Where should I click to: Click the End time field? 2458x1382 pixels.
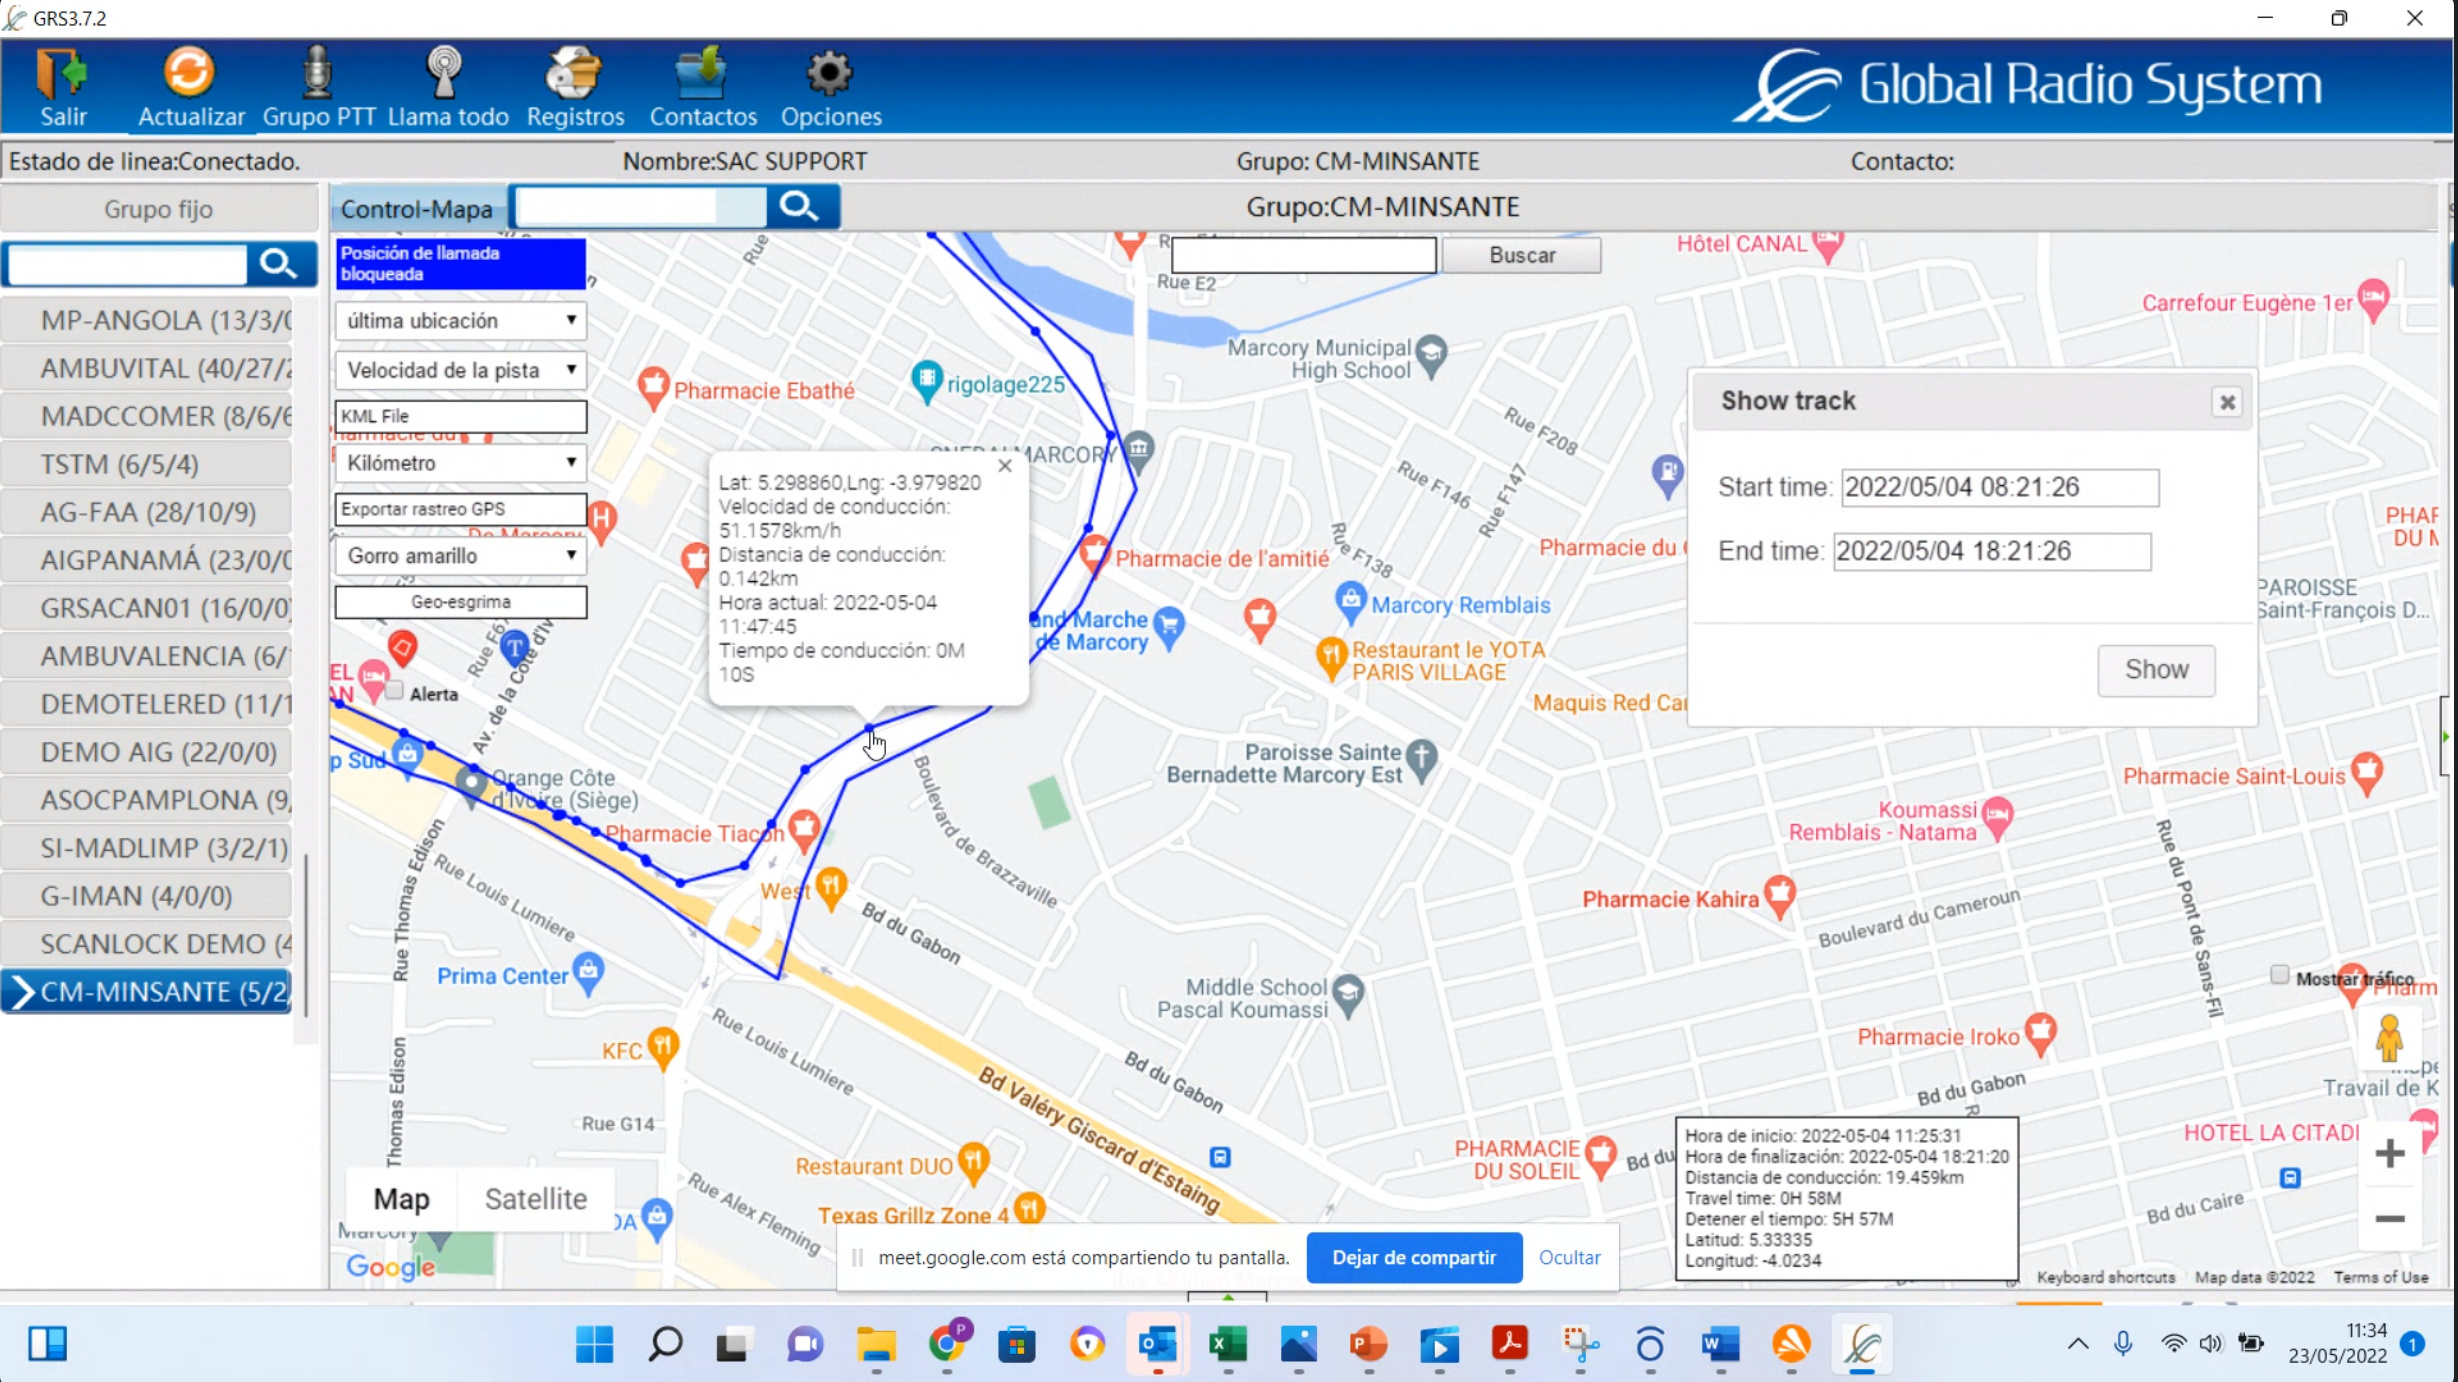pos(1992,551)
